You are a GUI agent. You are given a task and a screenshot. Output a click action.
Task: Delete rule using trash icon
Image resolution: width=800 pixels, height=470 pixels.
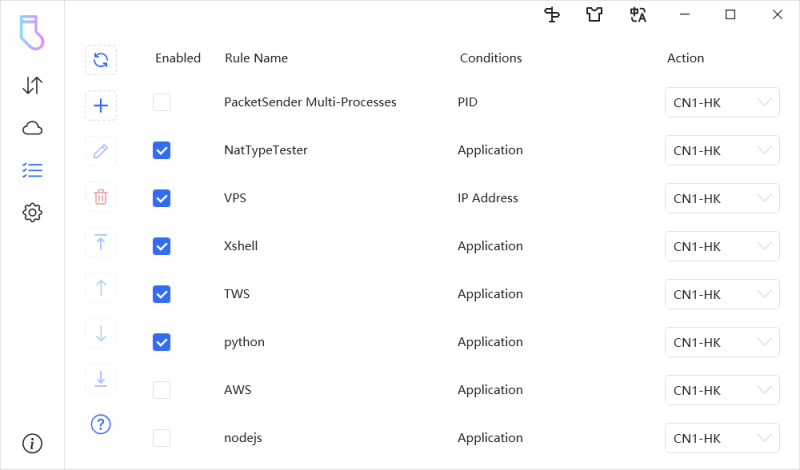[101, 197]
